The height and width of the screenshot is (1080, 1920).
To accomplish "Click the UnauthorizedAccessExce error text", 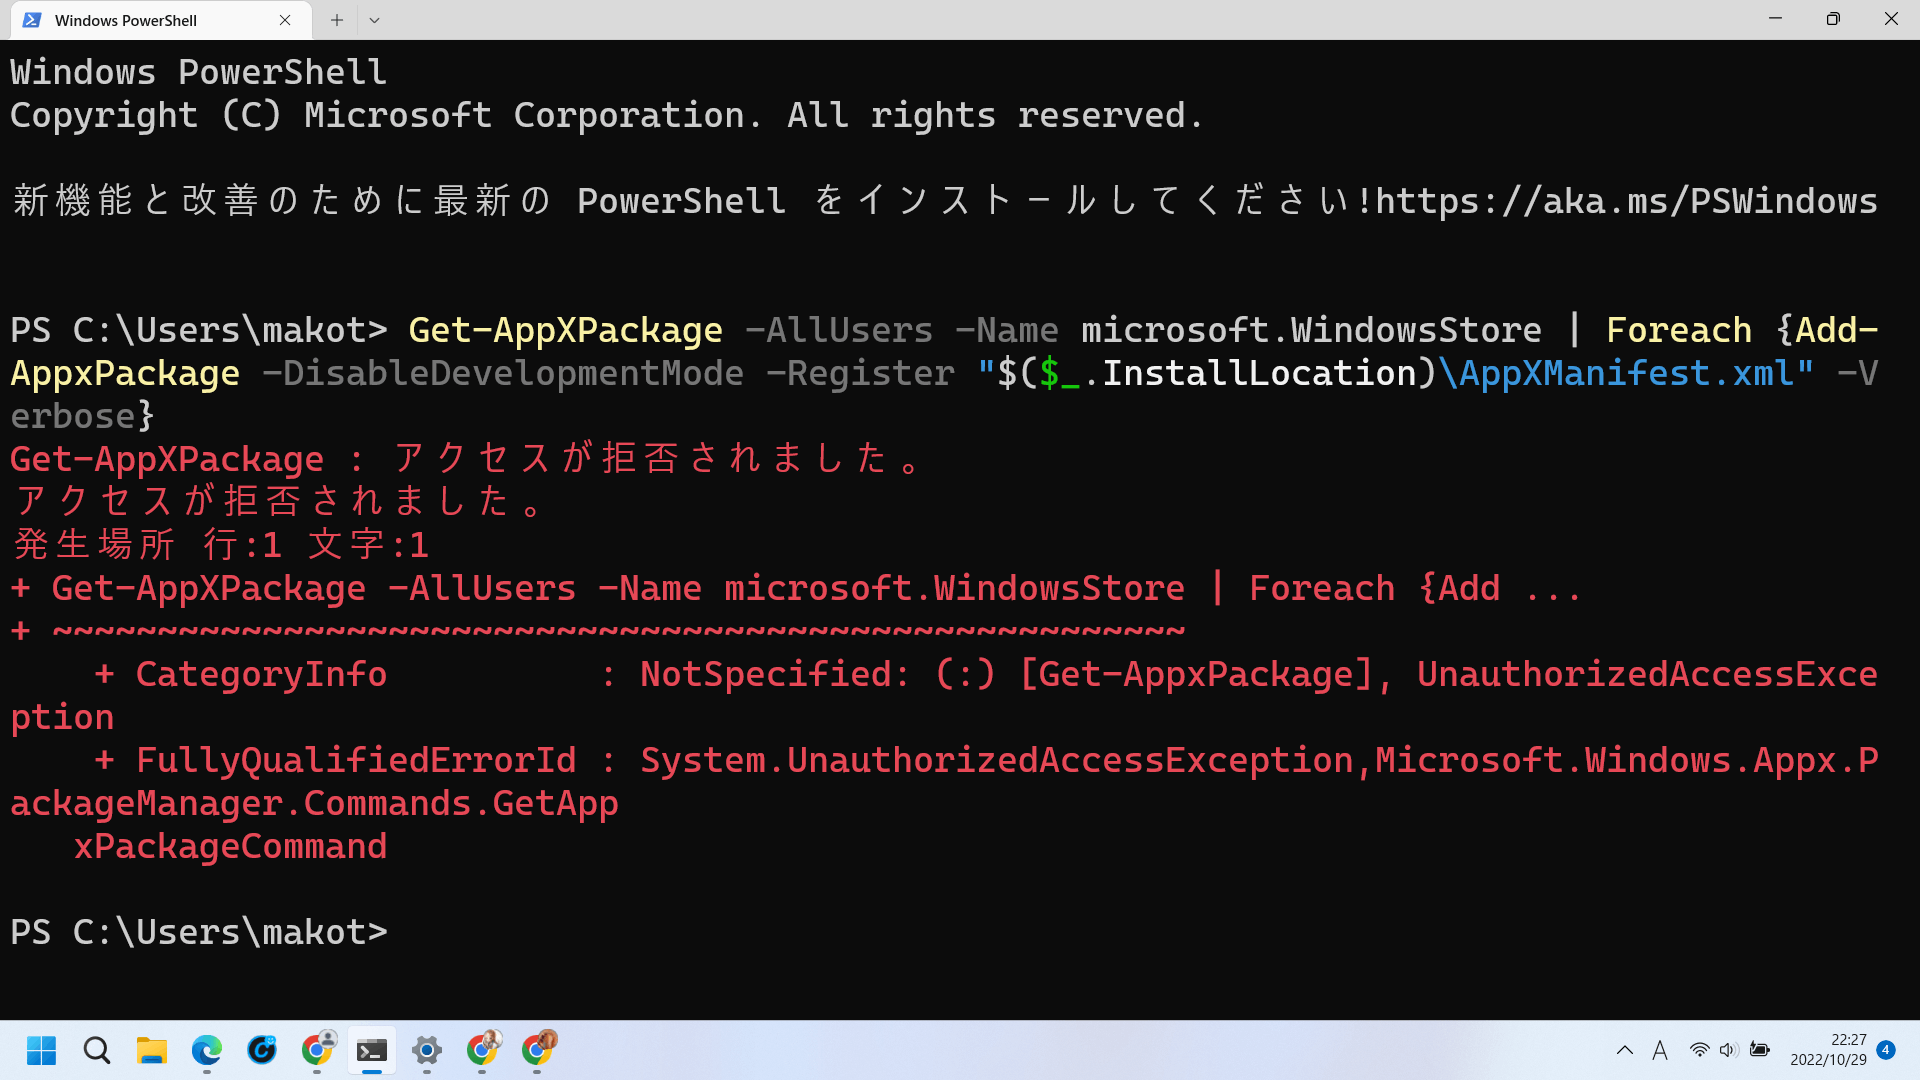I will pos(1647,674).
